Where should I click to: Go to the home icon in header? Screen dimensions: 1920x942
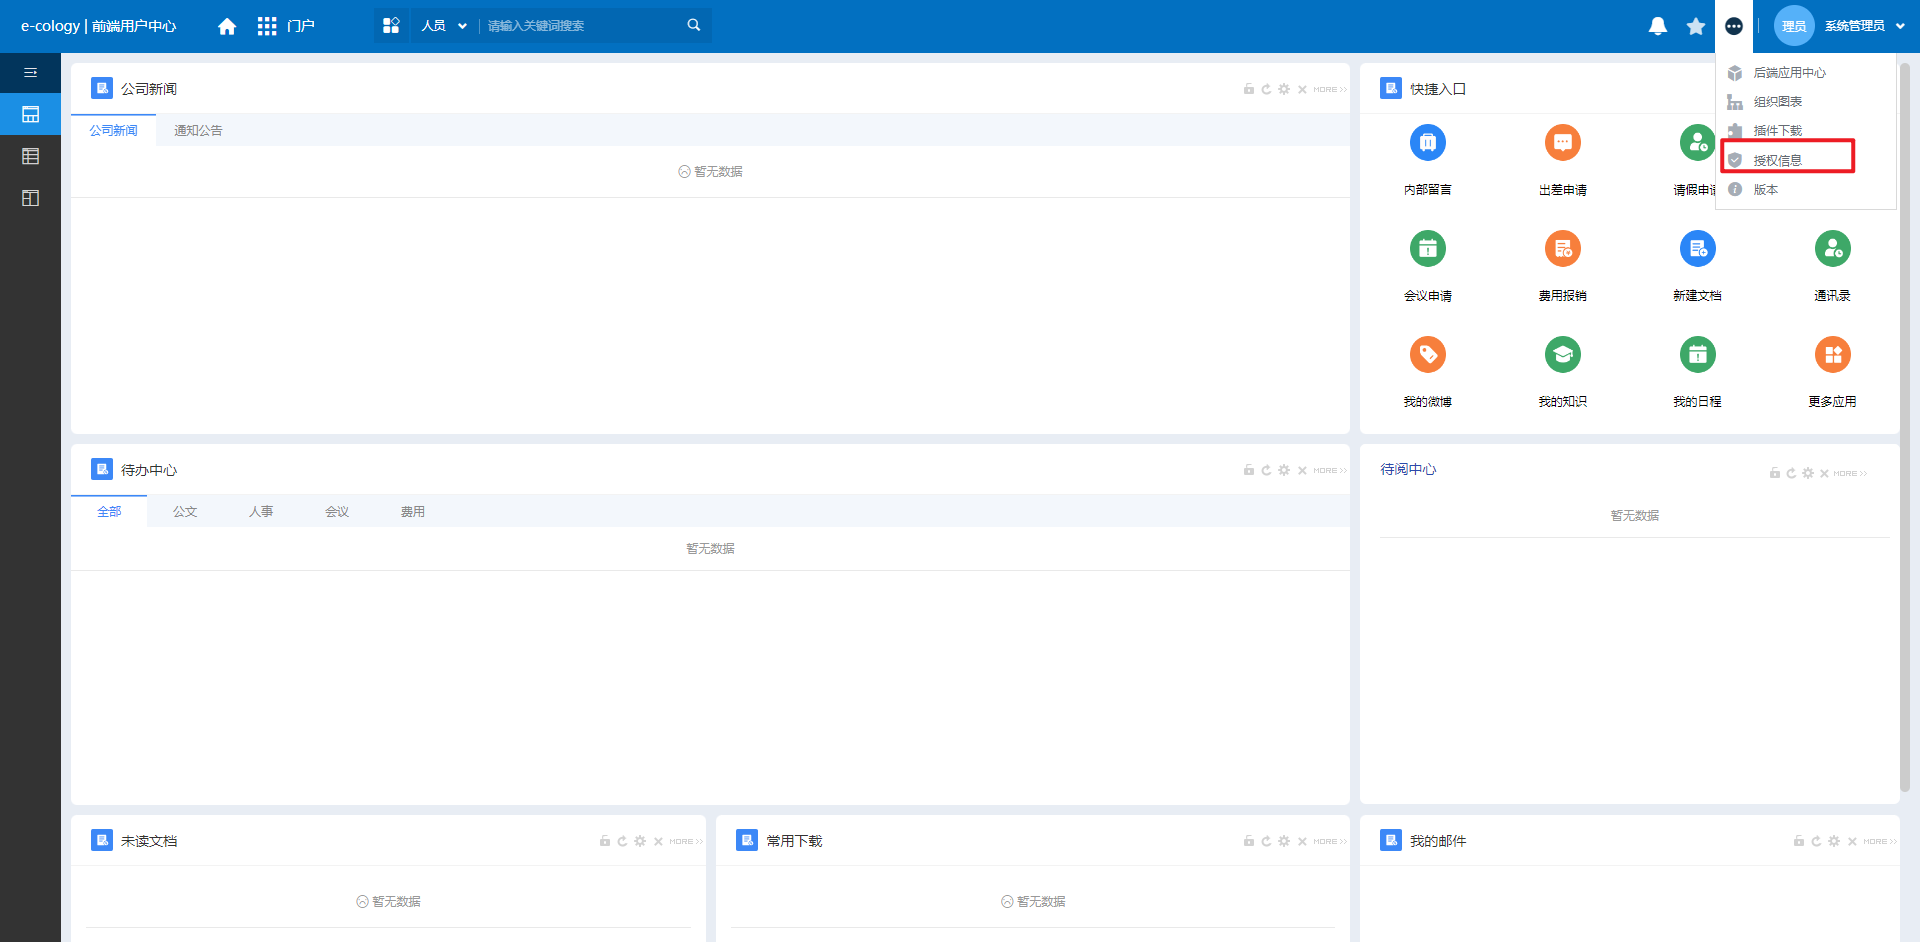click(x=227, y=26)
